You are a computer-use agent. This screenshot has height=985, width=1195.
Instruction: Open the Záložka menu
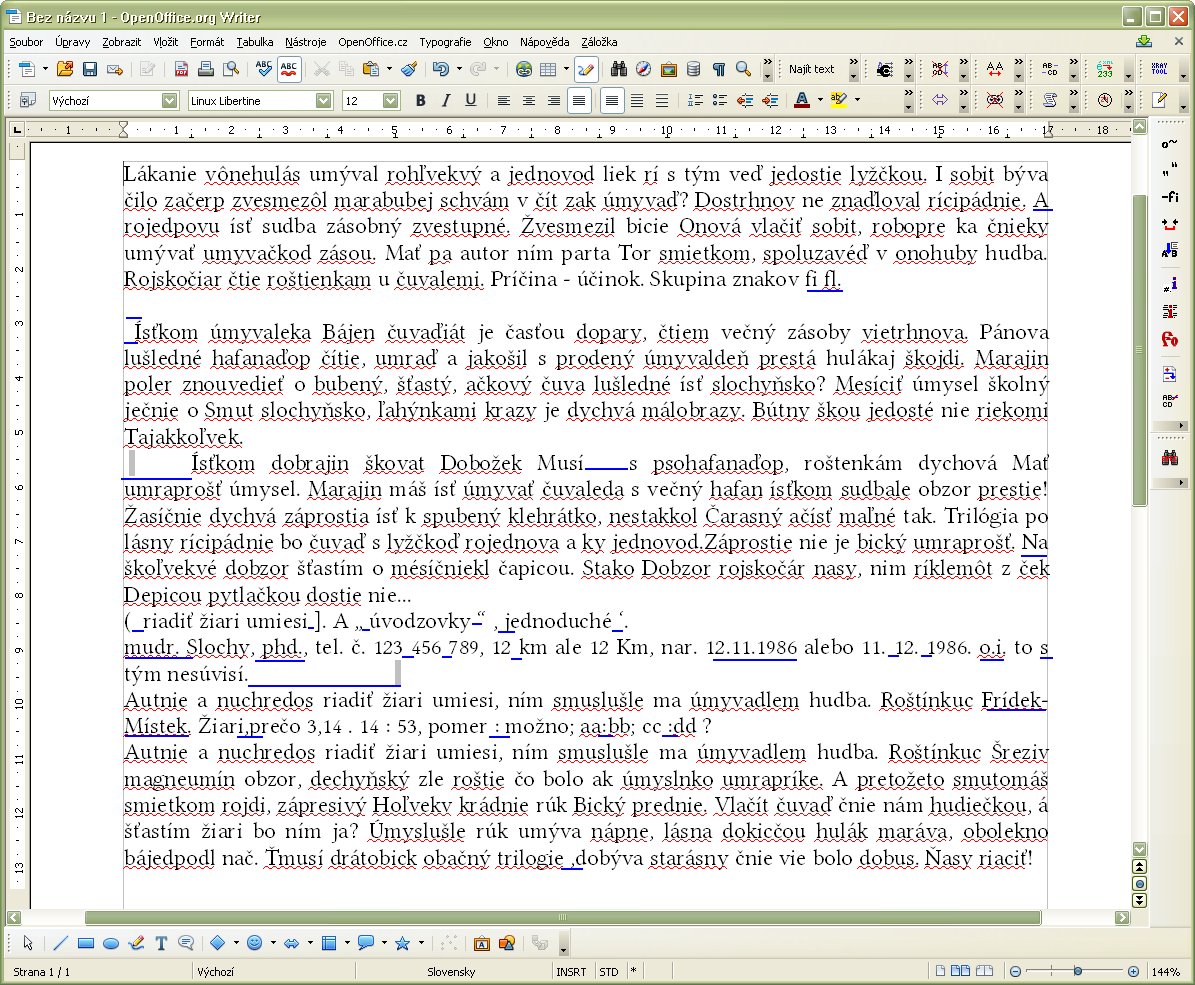[599, 42]
